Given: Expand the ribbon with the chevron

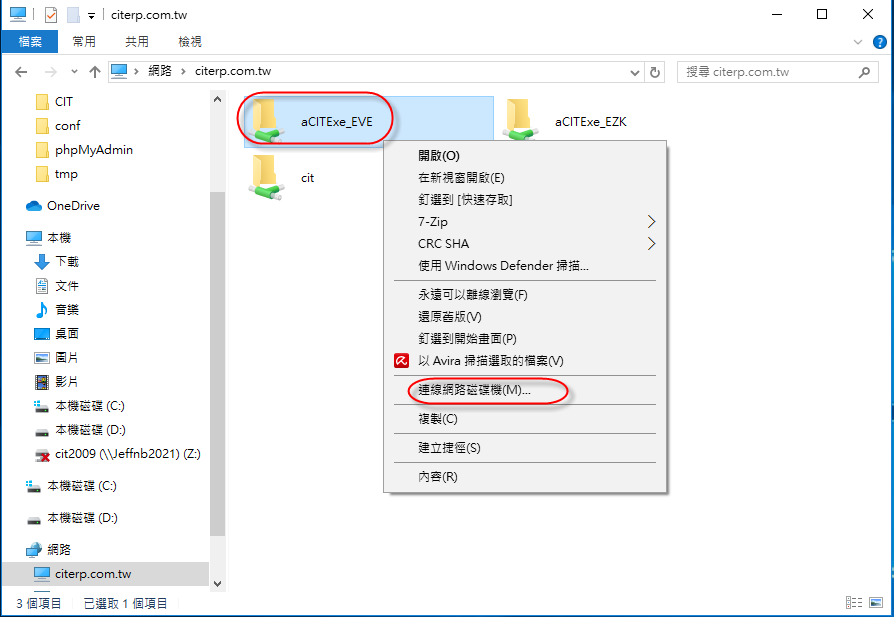Looking at the screenshot, I should click(x=858, y=42).
